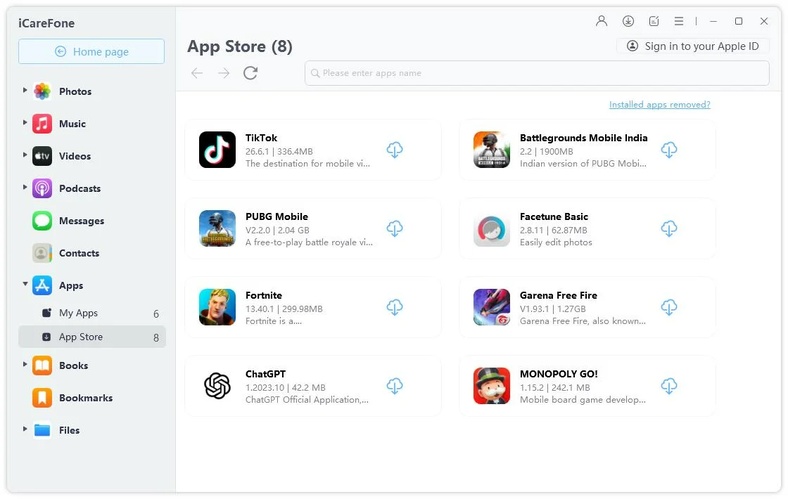
Task: Click the Facetune Basic app icon
Action: click(x=491, y=229)
